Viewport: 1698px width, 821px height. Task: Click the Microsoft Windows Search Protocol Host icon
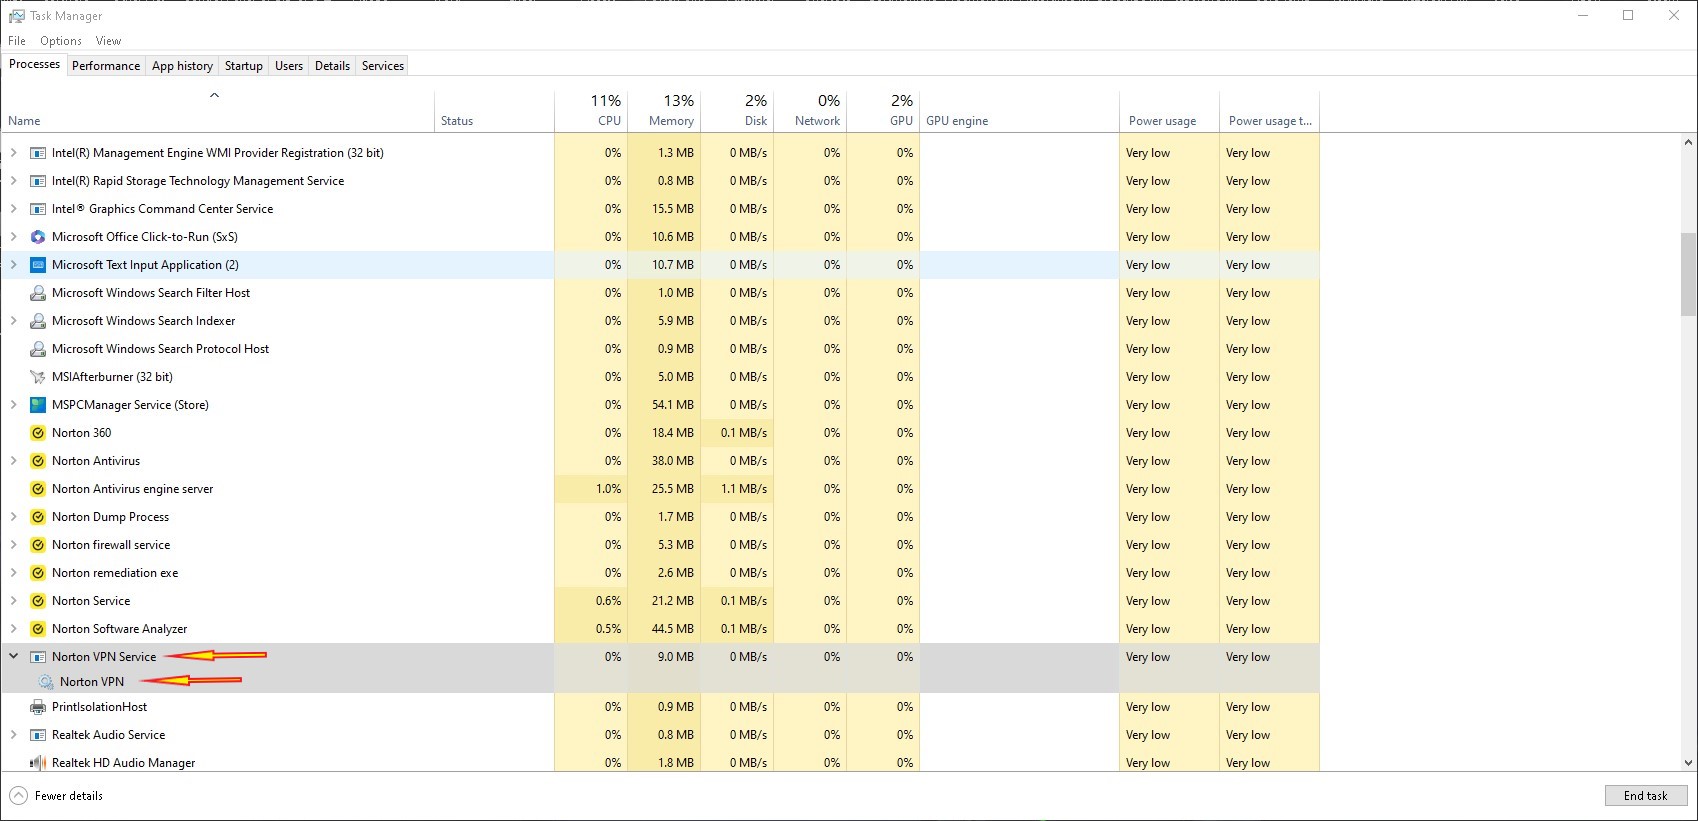tap(38, 349)
